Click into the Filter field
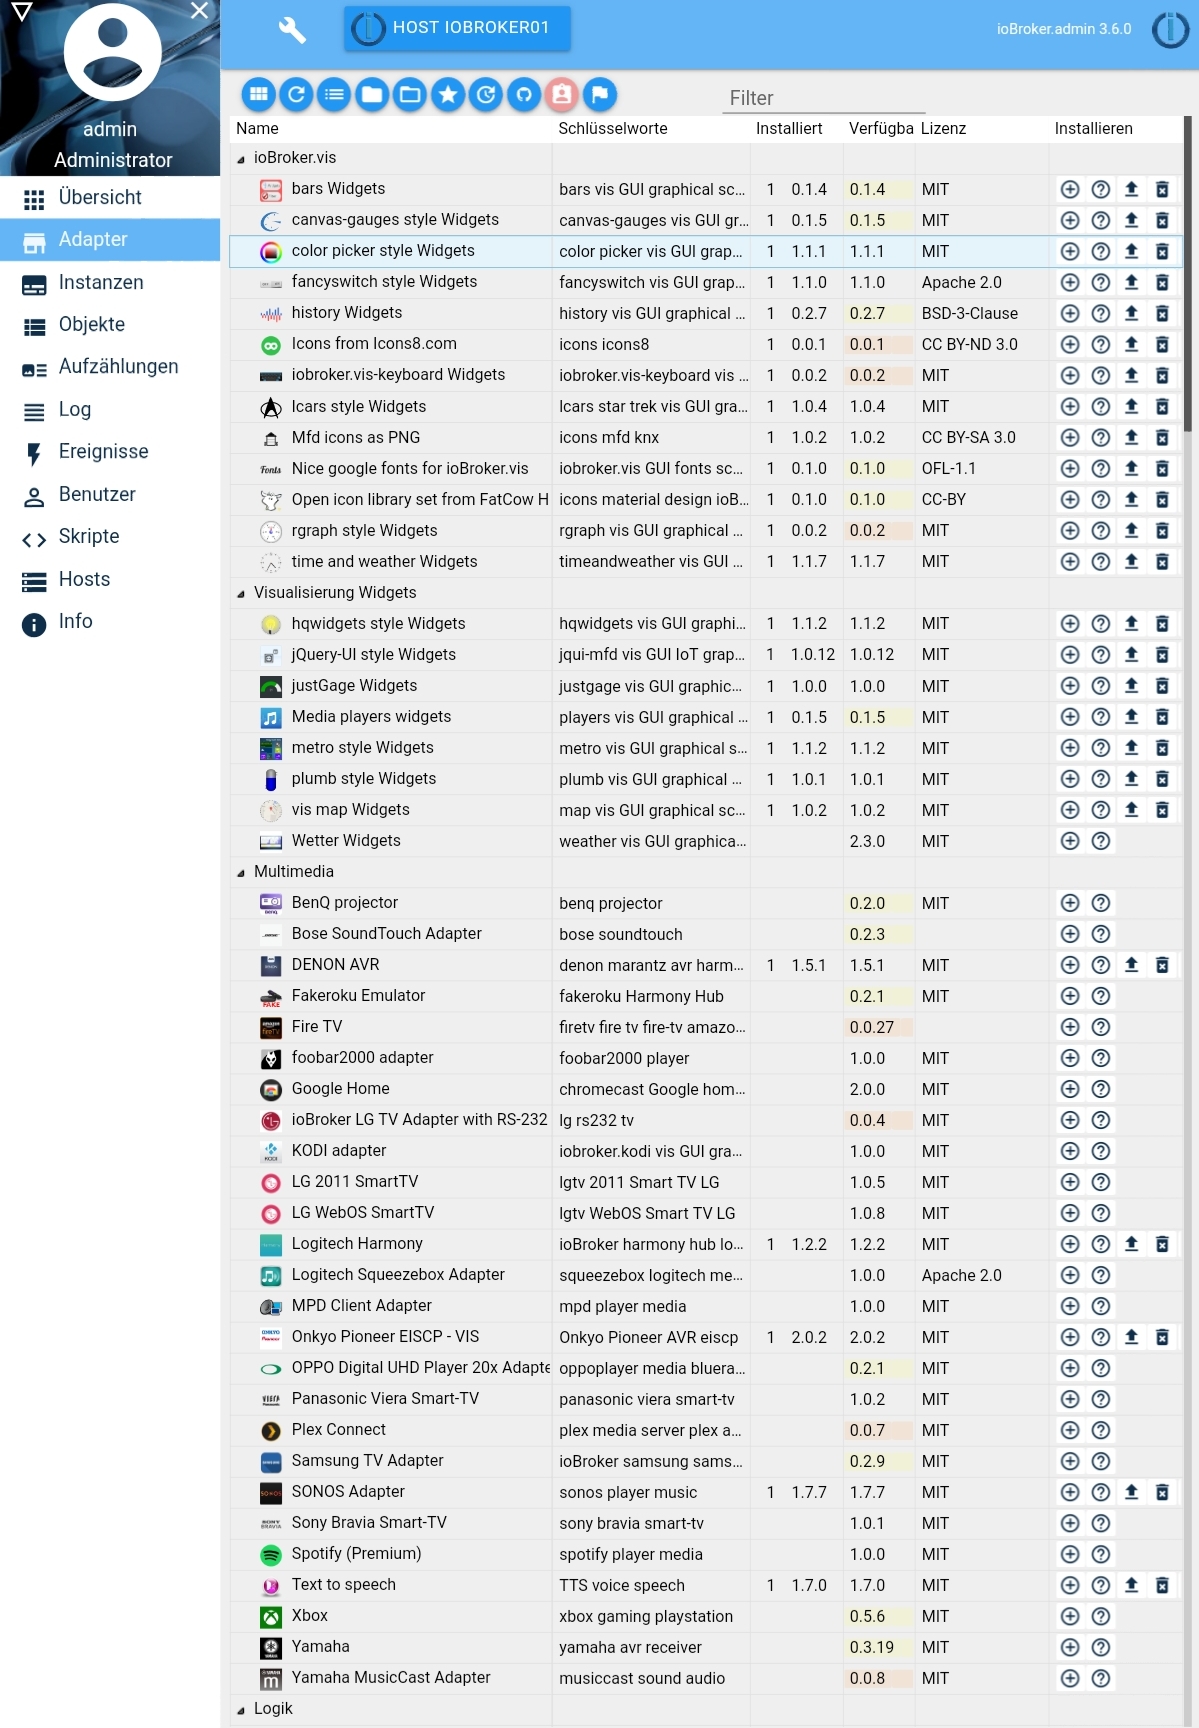The height and width of the screenshot is (1728, 1199). coord(824,98)
